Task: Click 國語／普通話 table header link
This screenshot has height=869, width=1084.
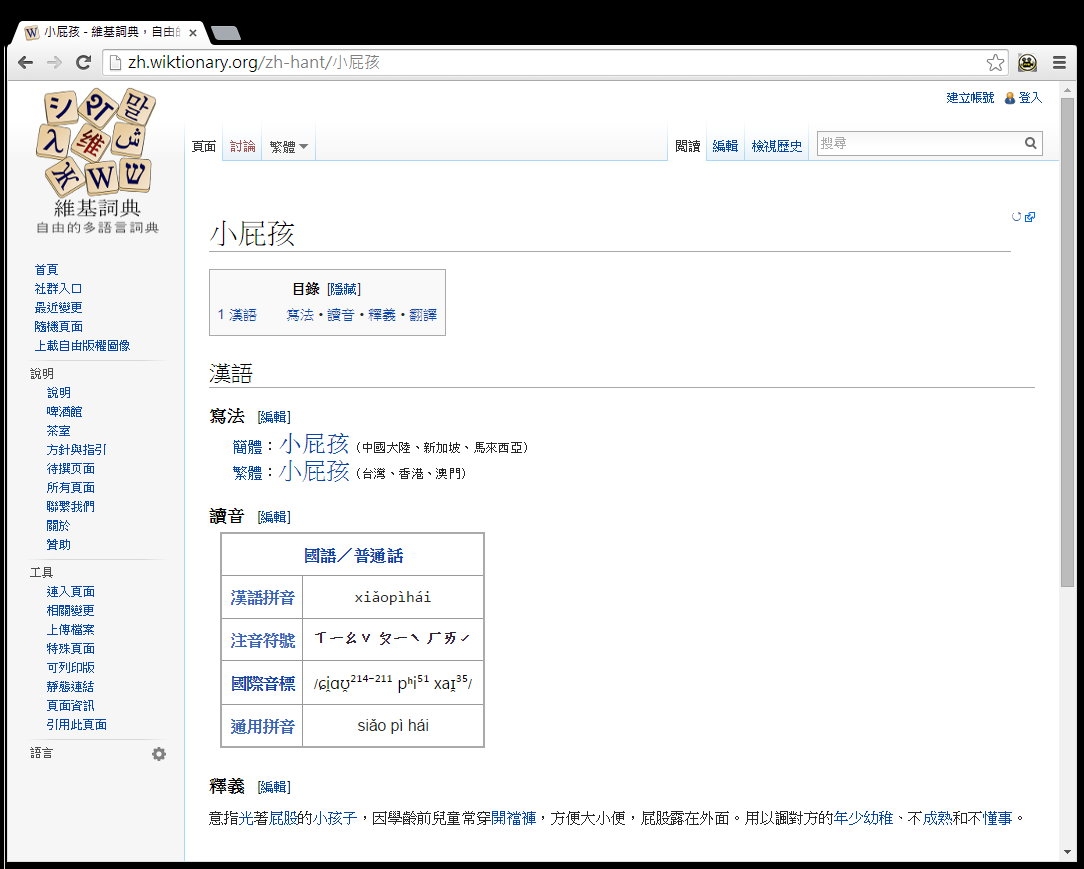Action: click(x=353, y=556)
